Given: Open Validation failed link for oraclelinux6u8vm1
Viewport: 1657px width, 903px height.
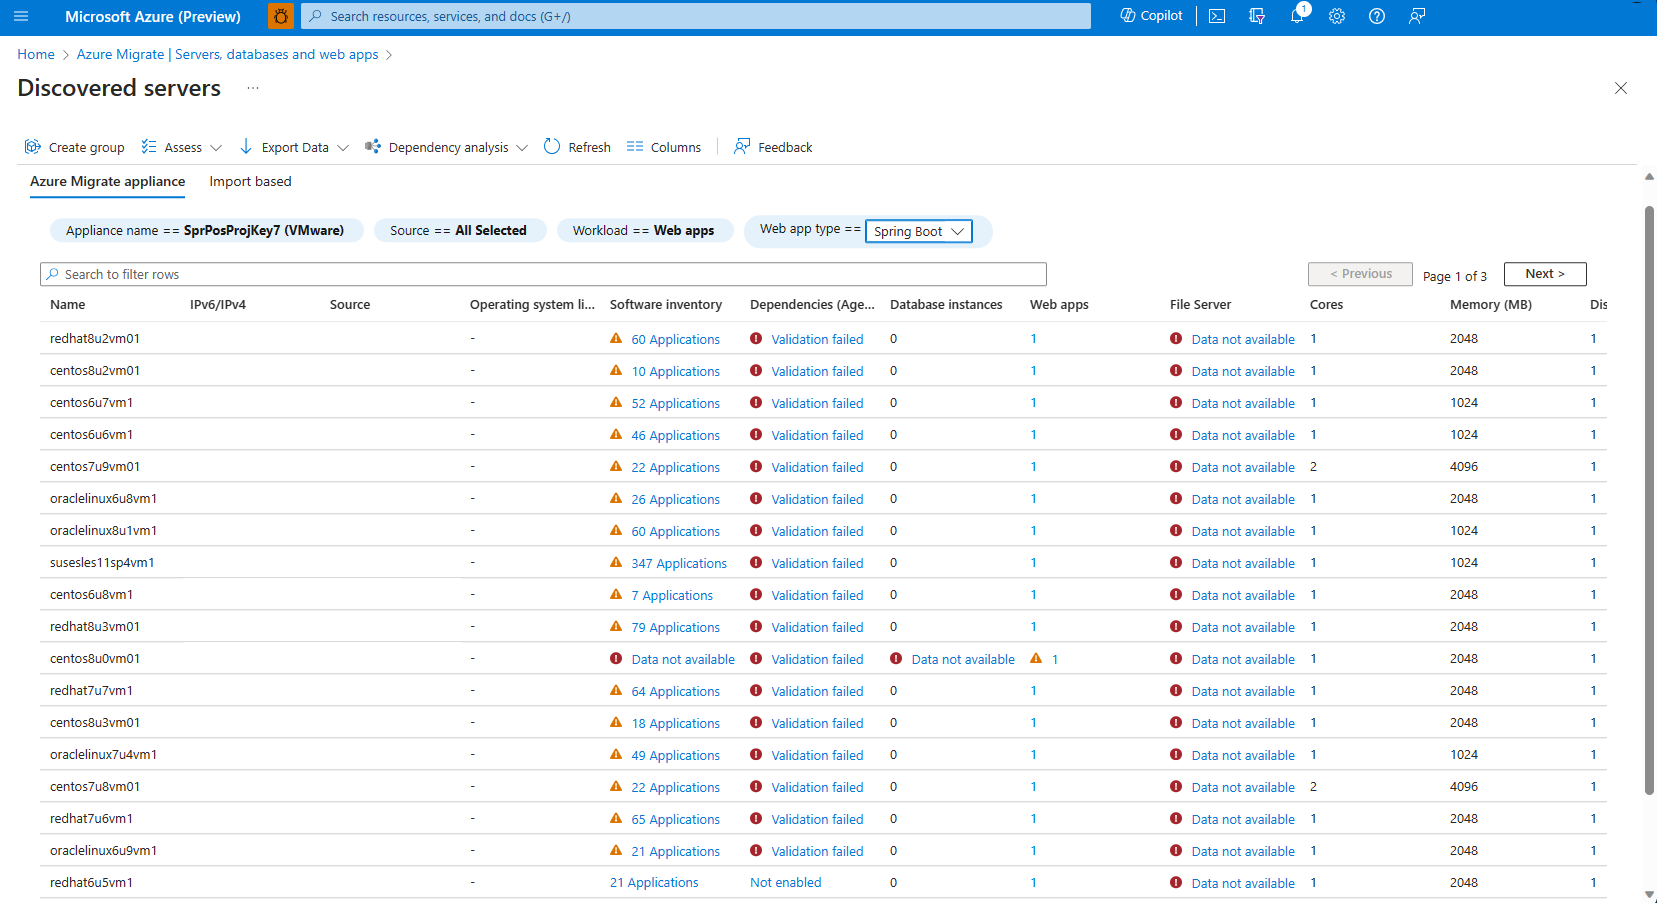Looking at the screenshot, I should (817, 499).
